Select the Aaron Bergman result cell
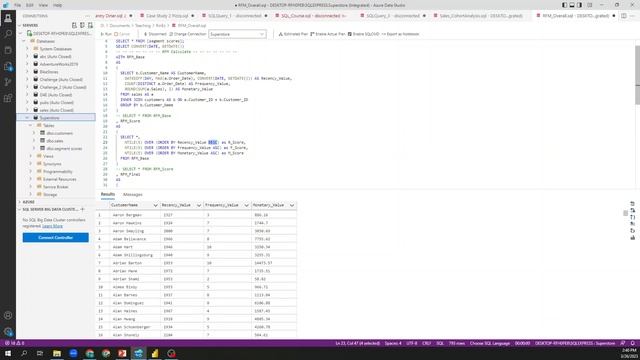The height and width of the screenshot is (360, 640). click(x=135, y=215)
